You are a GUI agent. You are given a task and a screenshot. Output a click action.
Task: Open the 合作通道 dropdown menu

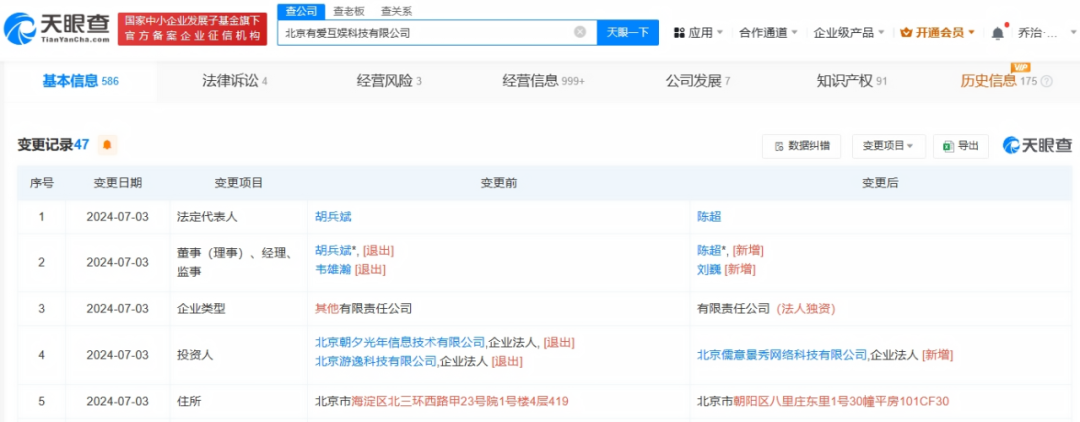[768, 32]
